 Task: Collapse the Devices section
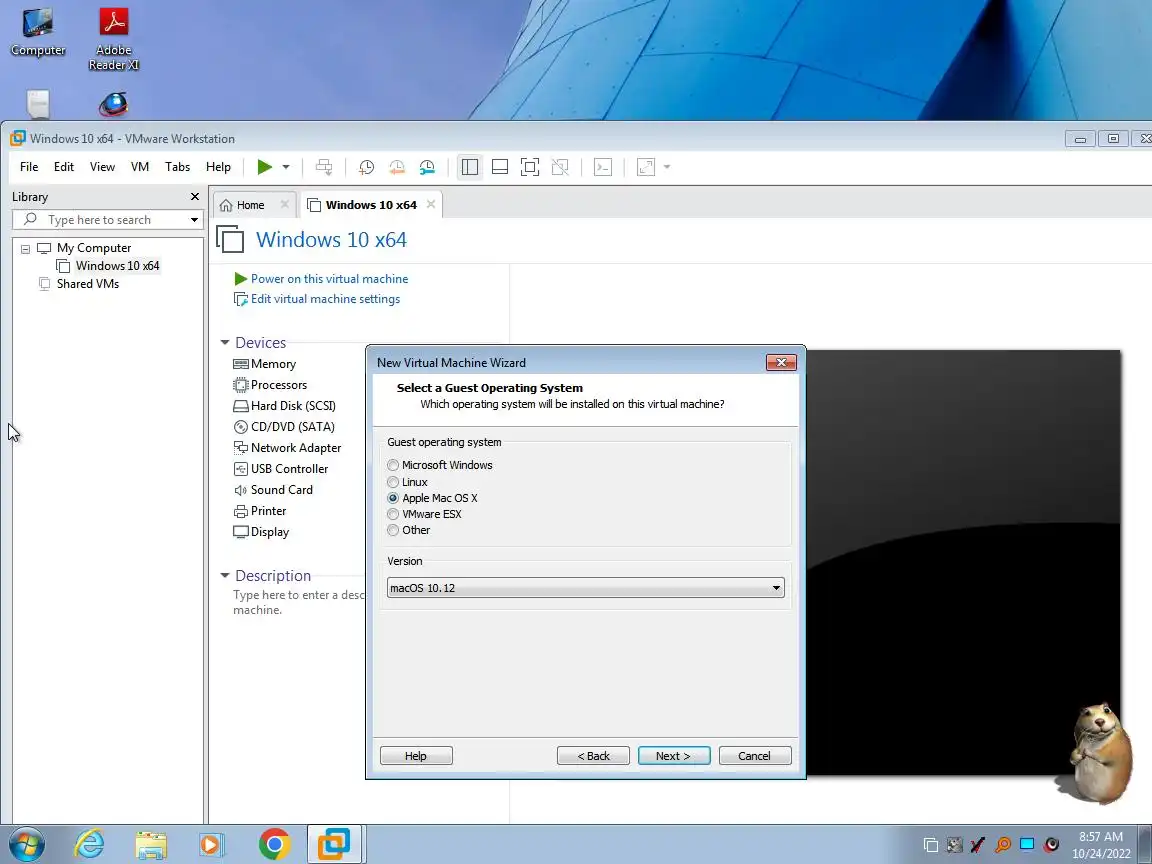tap(225, 342)
